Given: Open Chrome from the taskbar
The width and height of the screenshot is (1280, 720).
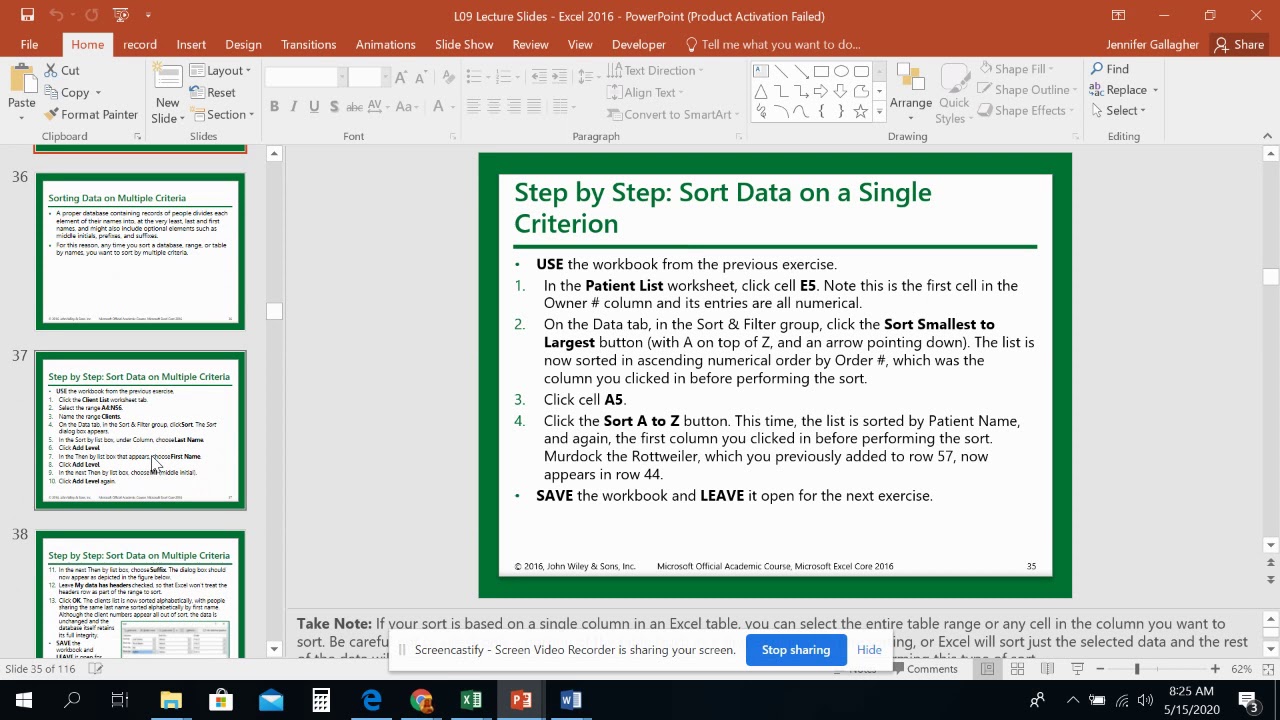Looking at the screenshot, I should [x=421, y=700].
